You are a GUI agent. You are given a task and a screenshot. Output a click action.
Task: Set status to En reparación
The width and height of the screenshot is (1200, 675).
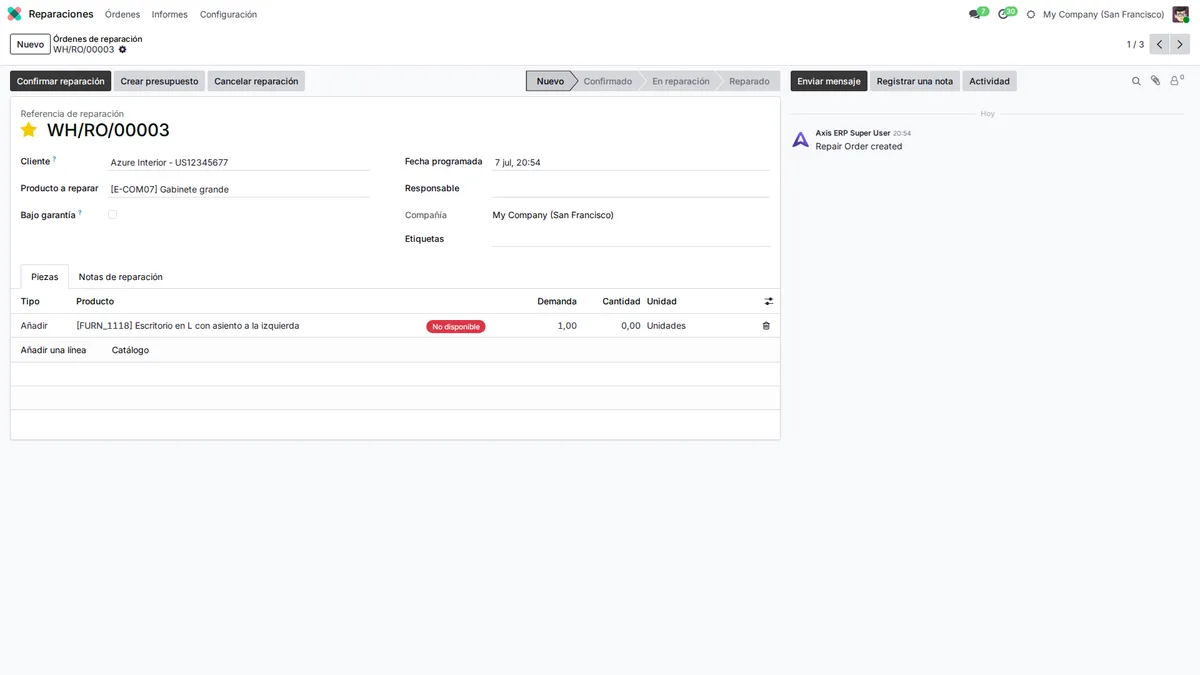tap(680, 81)
